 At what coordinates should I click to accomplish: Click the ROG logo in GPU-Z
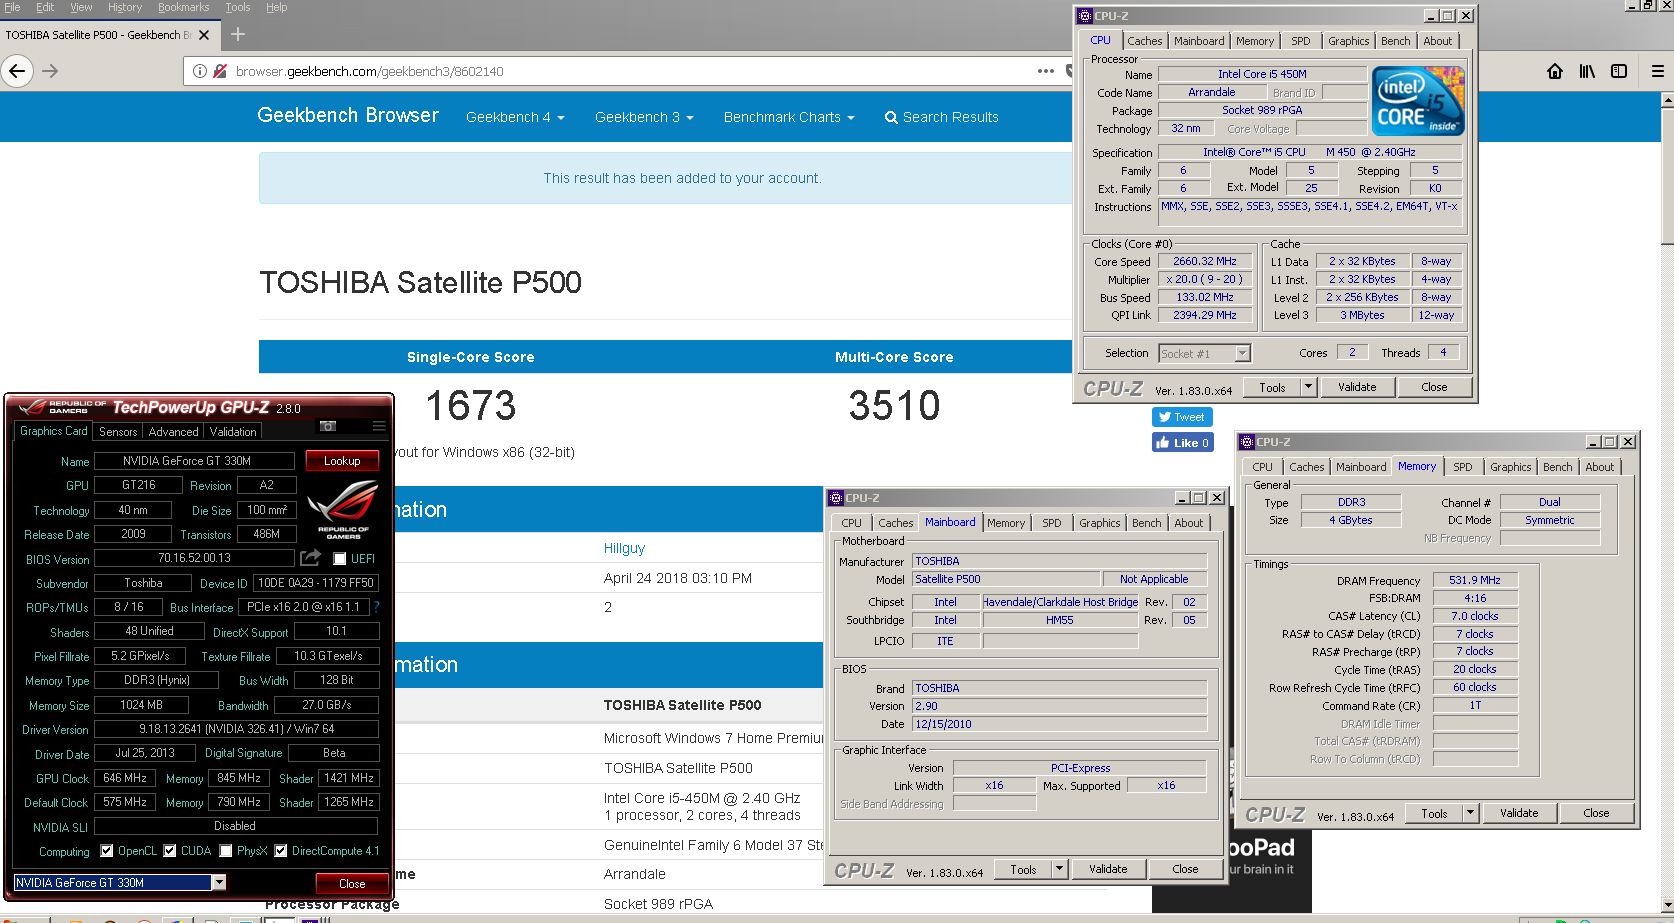point(343,509)
